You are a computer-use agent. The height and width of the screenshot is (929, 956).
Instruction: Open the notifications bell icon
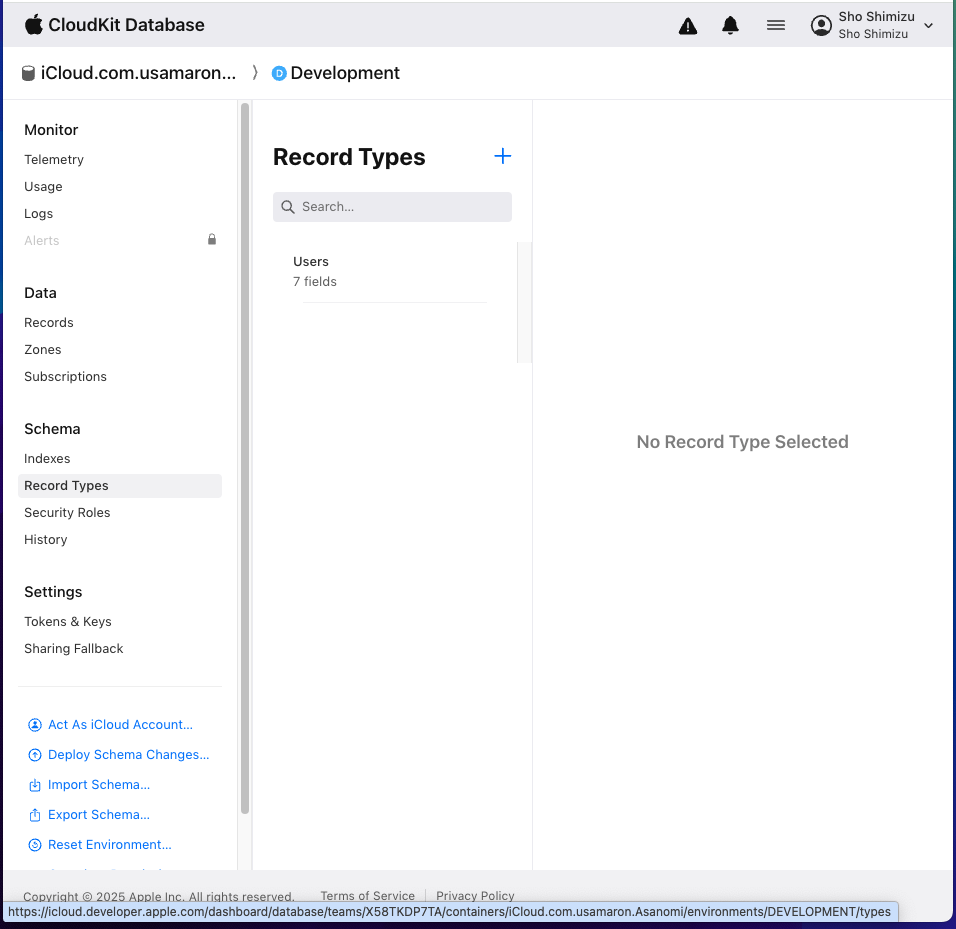tap(730, 26)
